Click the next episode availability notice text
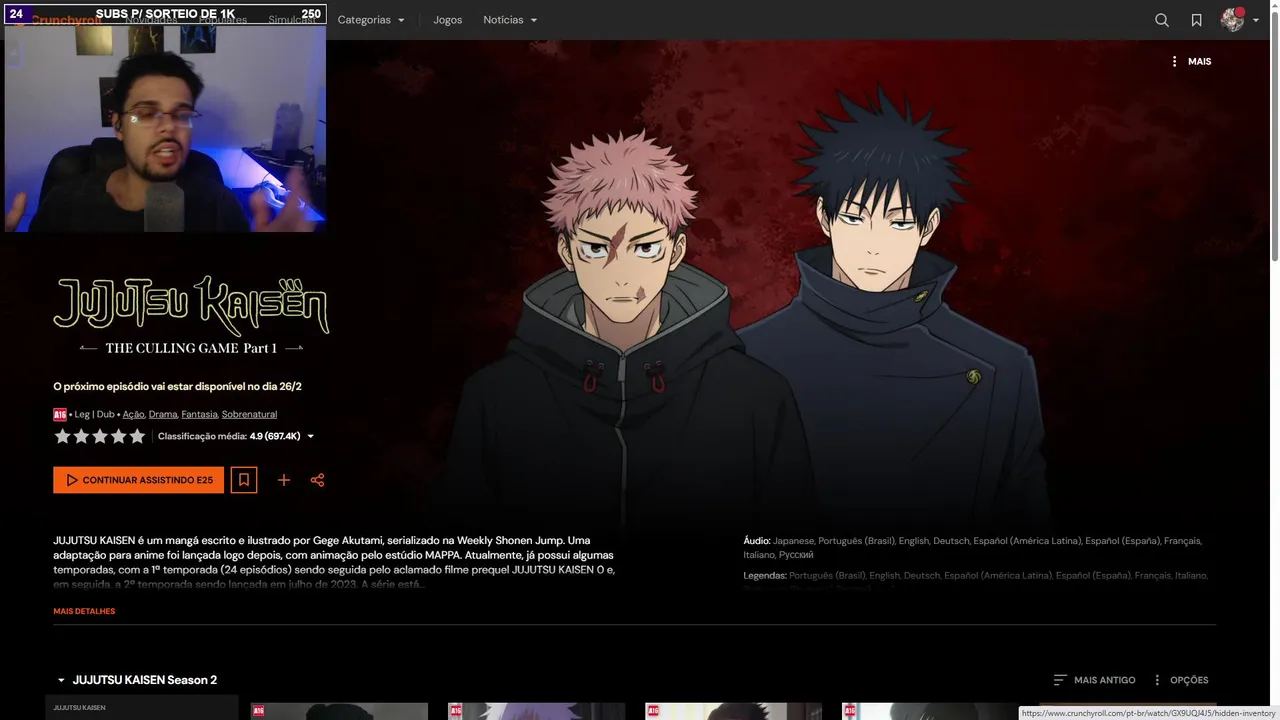The height and width of the screenshot is (720, 1280). (177, 386)
